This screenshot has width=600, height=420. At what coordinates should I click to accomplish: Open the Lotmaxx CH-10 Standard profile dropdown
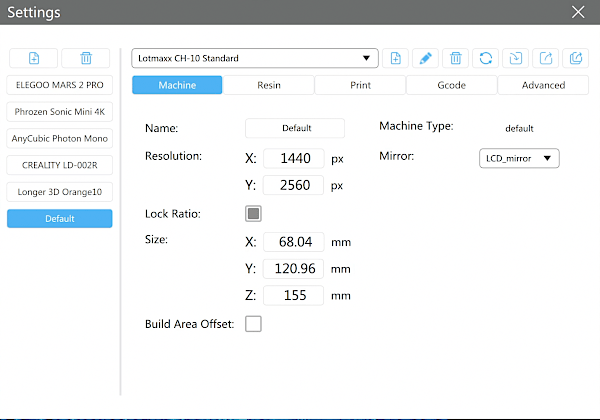tap(255, 58)
